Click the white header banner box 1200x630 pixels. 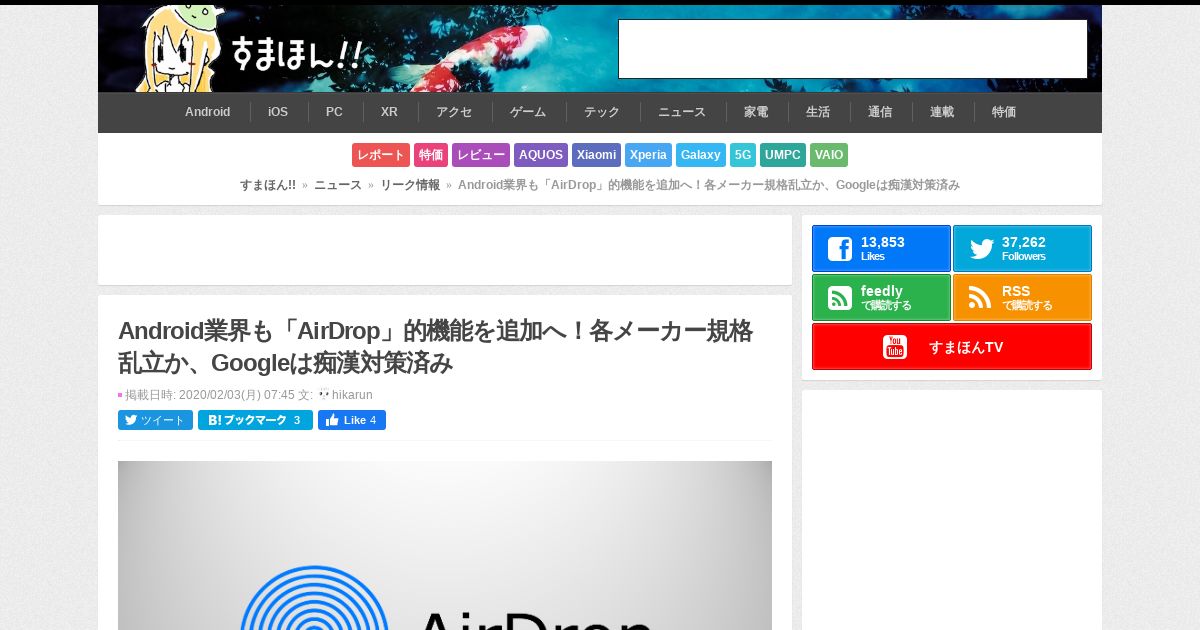[853, 49]
